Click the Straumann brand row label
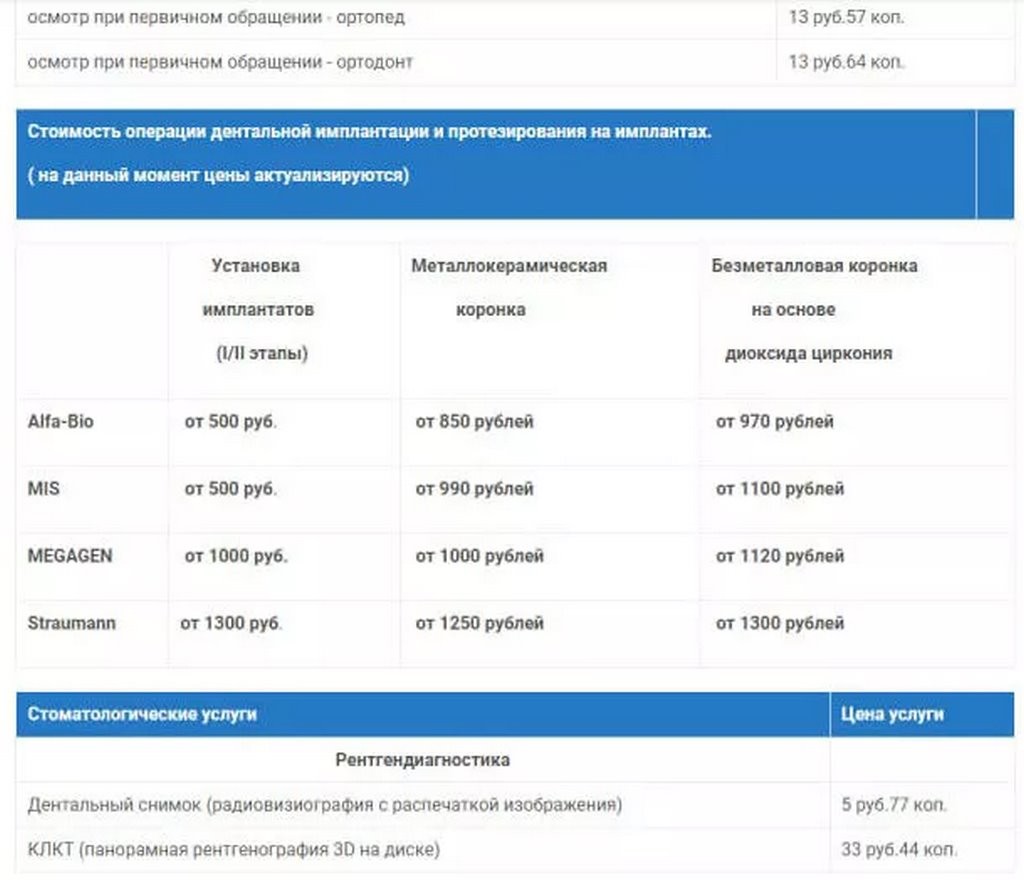The height and width of the screenshot is (880, 1024). 72,623
